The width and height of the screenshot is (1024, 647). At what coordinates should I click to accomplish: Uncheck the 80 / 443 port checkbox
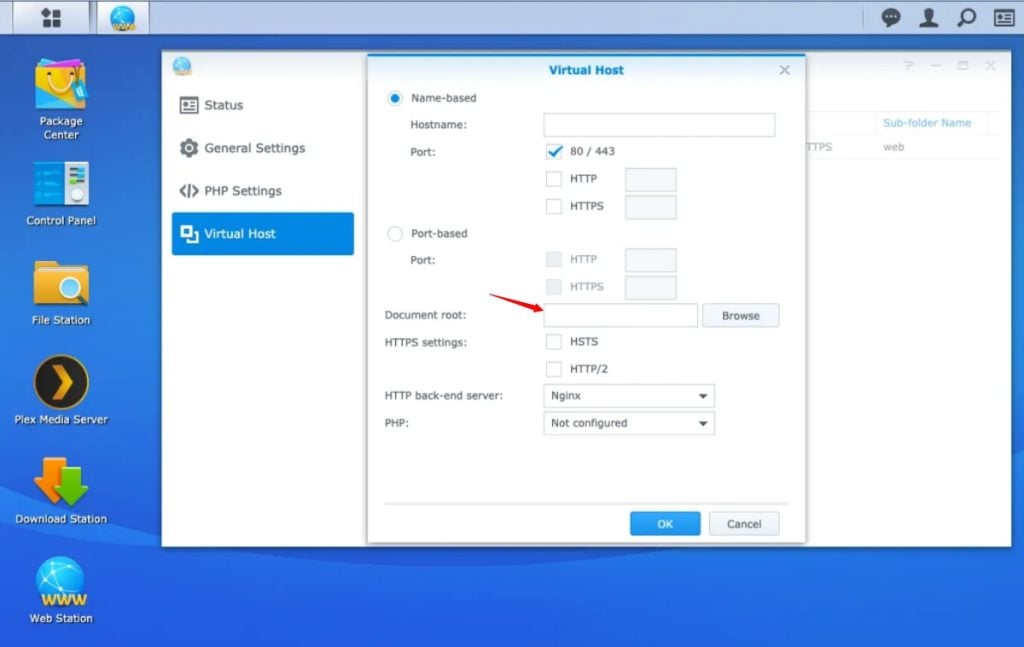[554, 151]
